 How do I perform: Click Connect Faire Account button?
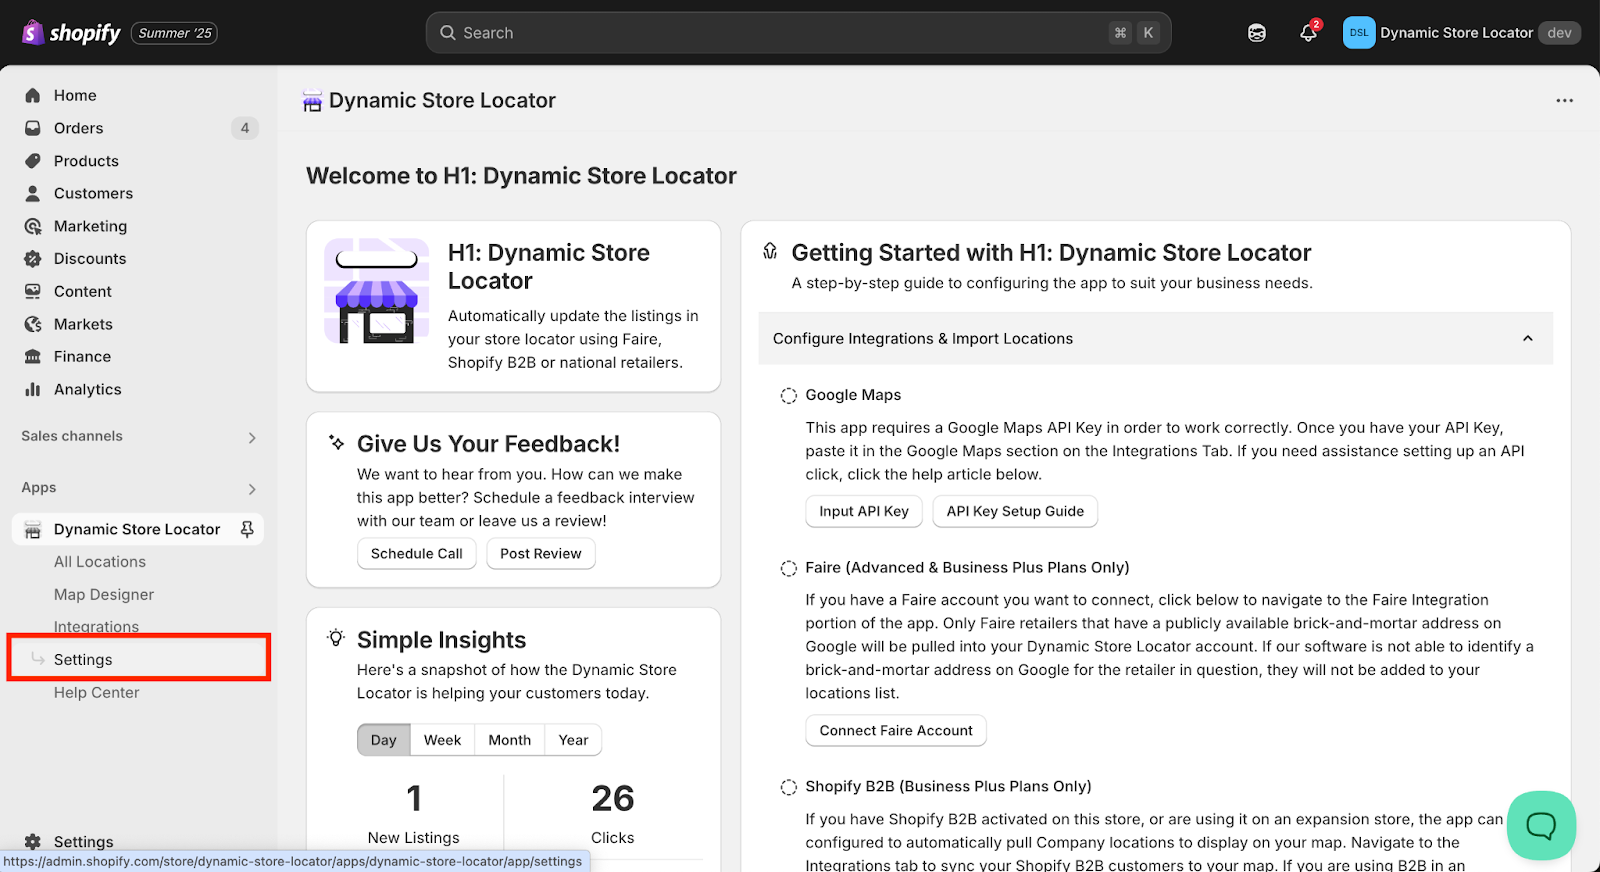point(896,731)
